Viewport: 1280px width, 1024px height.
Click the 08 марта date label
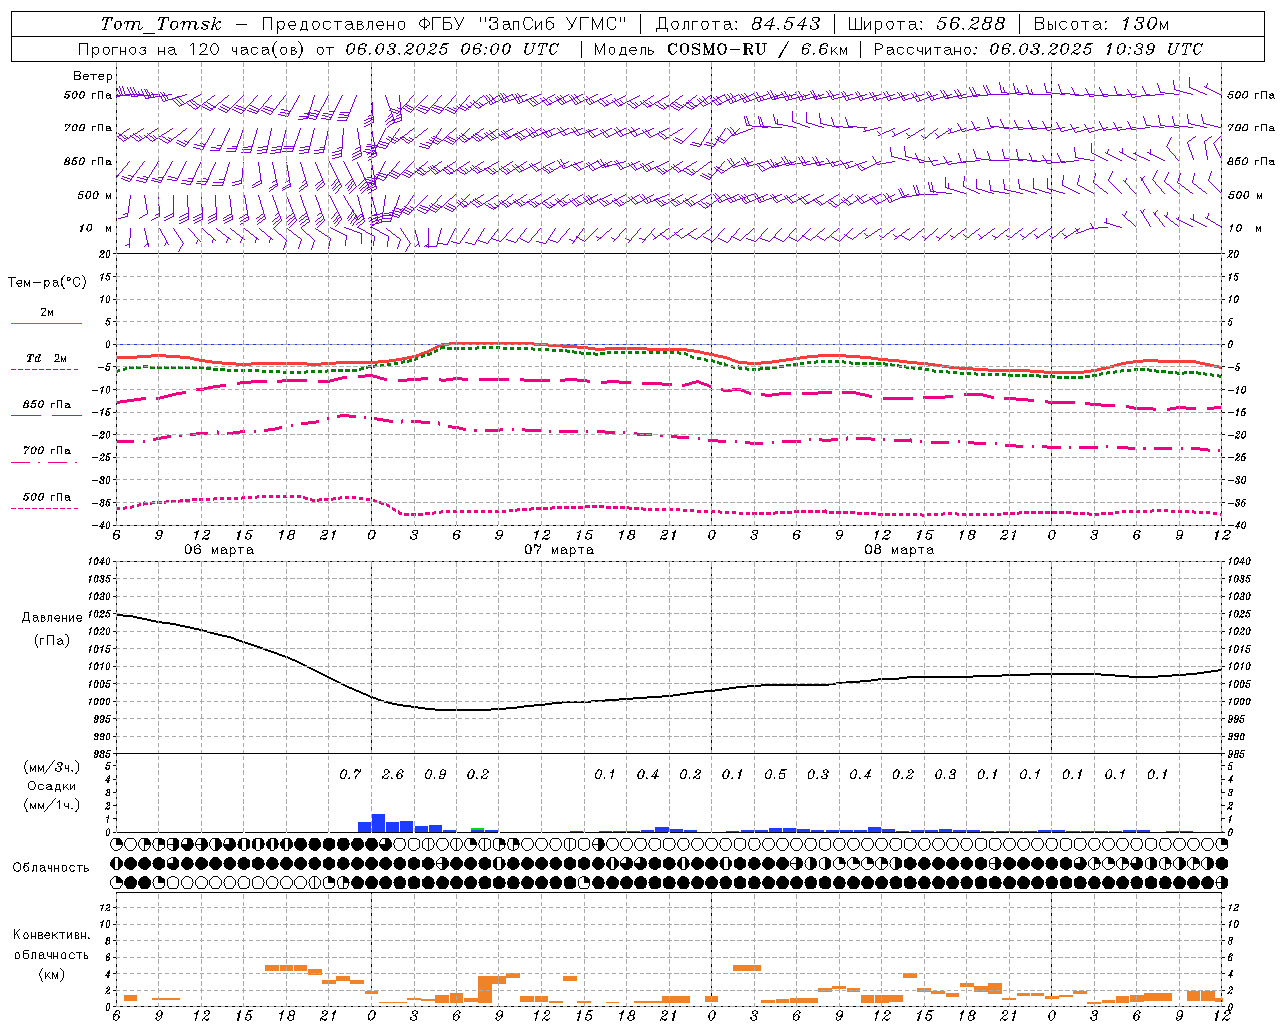pos(899,550)
